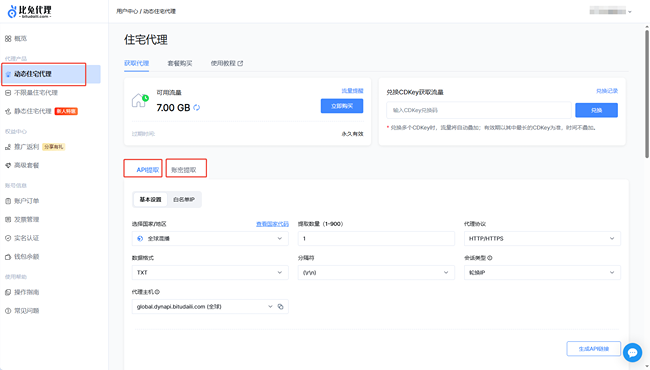Switch to the 账密提取 tab
The width and height of the screenshot is (650, 370).
184,170
